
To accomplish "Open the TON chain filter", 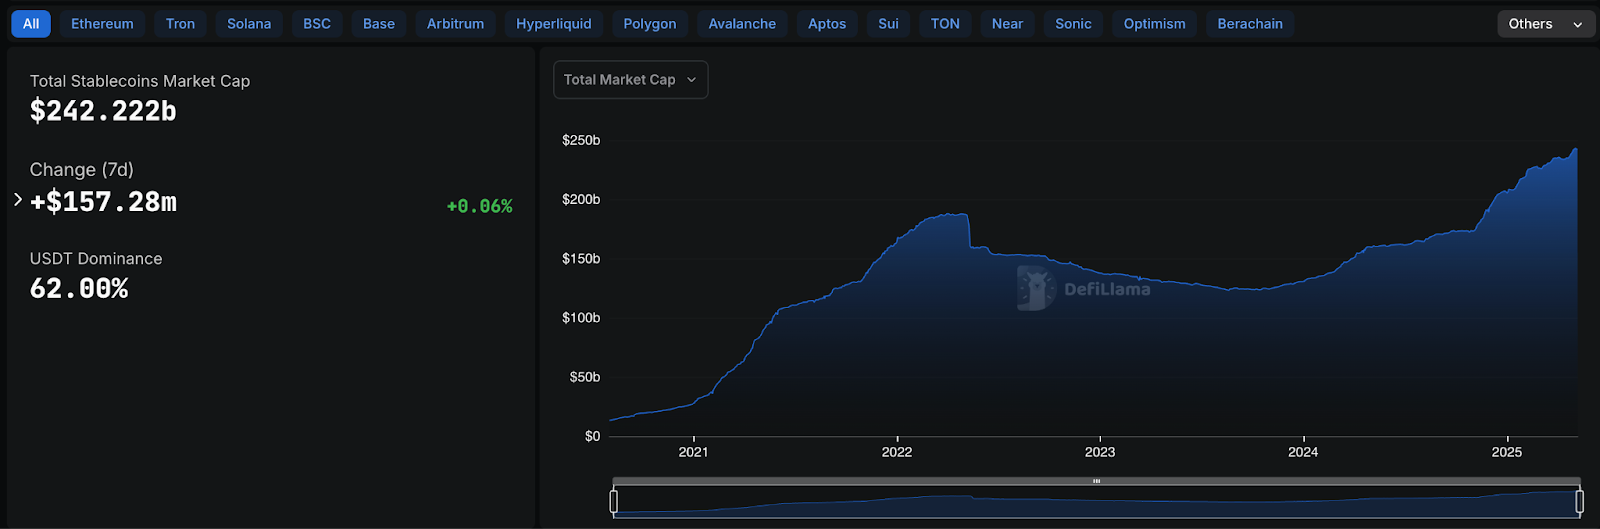I will (x=945, y=24).
